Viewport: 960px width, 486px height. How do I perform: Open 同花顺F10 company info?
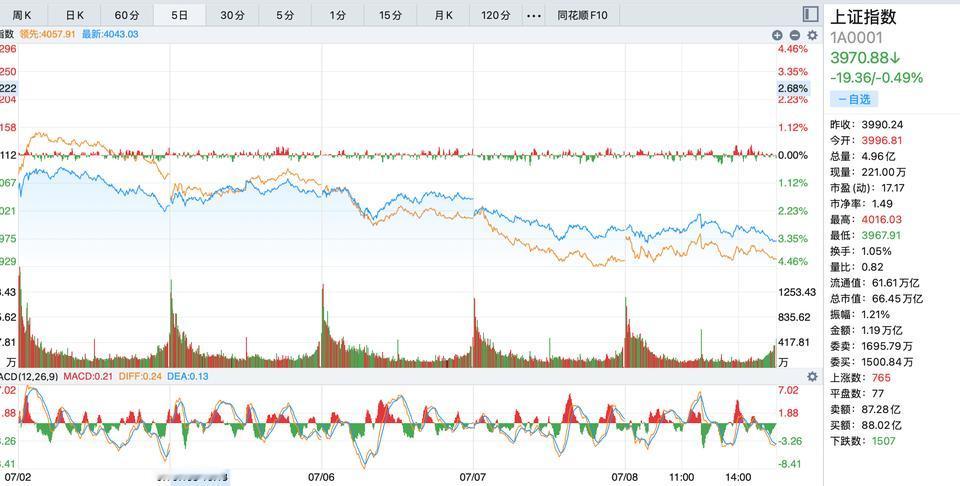click(582, 15)
